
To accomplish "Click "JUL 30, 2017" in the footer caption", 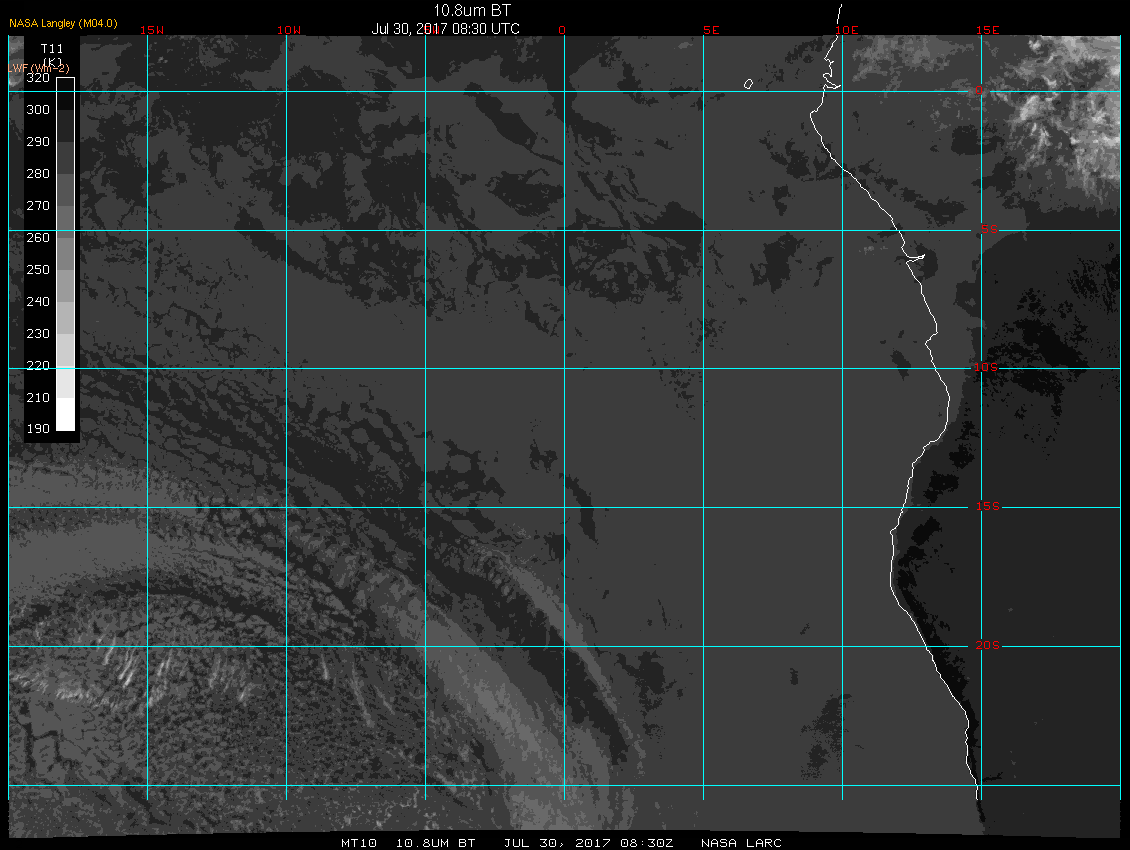I will click(x=558, y=843).
